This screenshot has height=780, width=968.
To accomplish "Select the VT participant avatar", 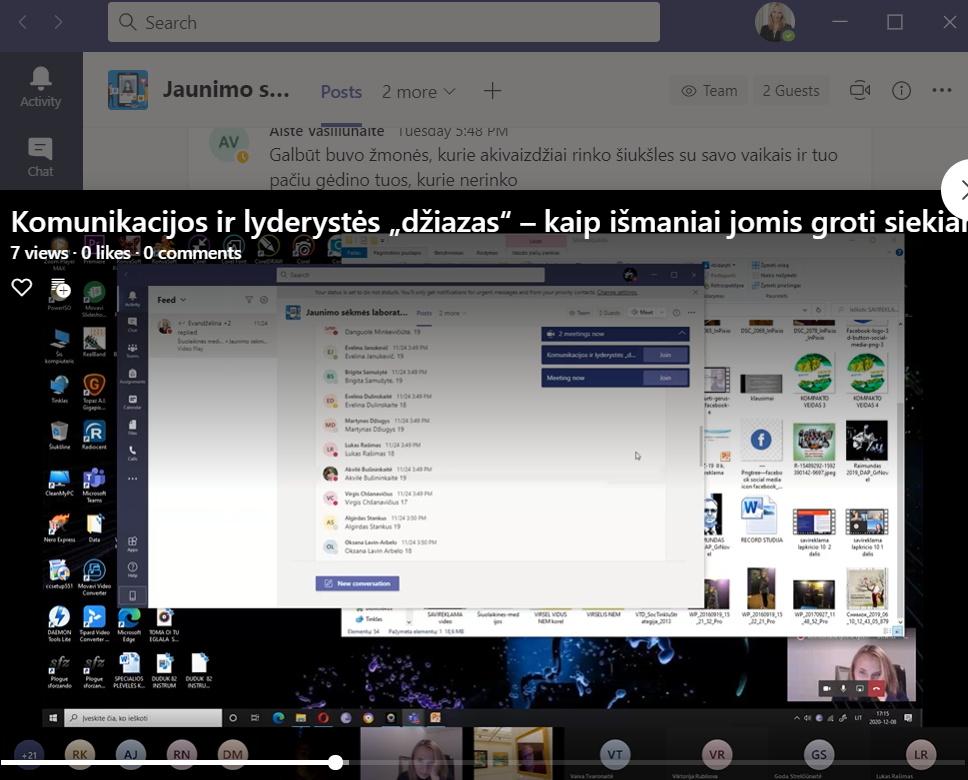I will point(615,755).
